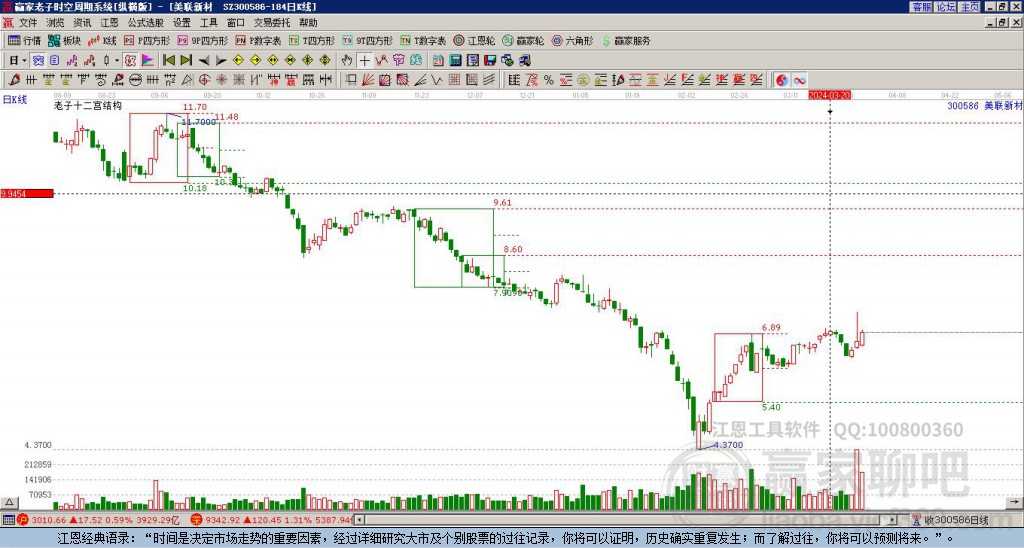Image resolution: width=1024 pixels, height=548 pixels.
Task: Open the 工具 menu
Action: (208, 23)
